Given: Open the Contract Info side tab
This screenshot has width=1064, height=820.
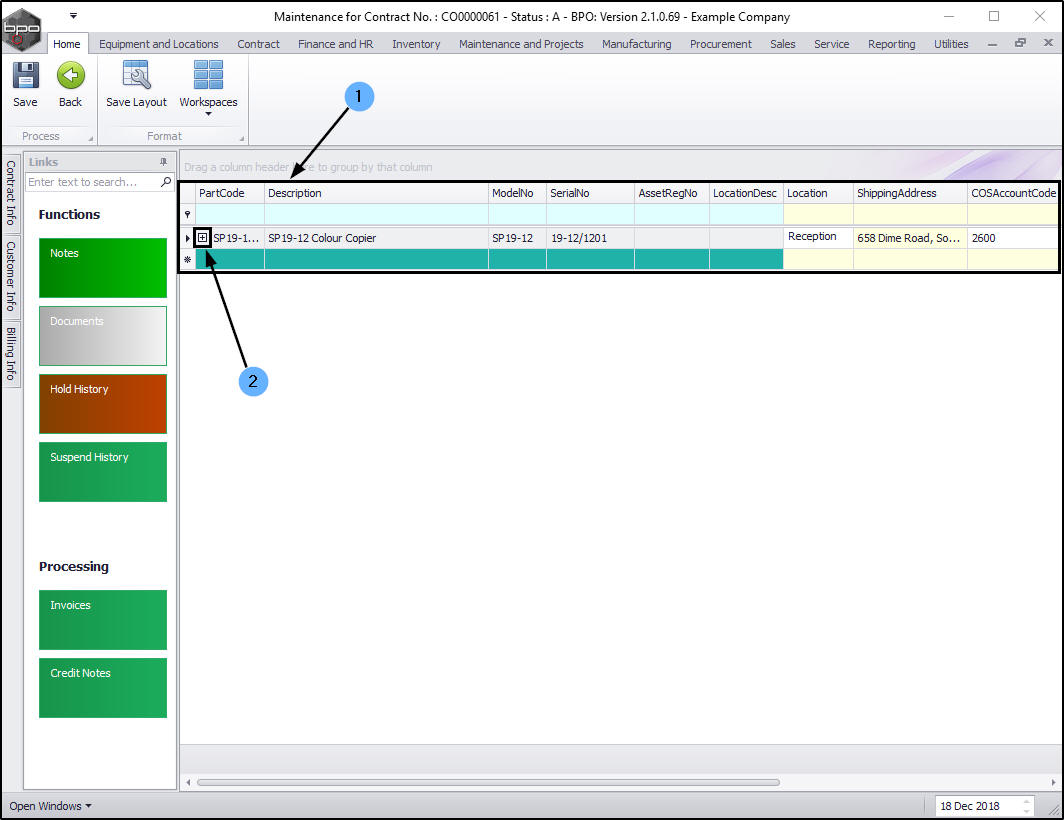Looking at the screenshot, I should tap(11, 193).
